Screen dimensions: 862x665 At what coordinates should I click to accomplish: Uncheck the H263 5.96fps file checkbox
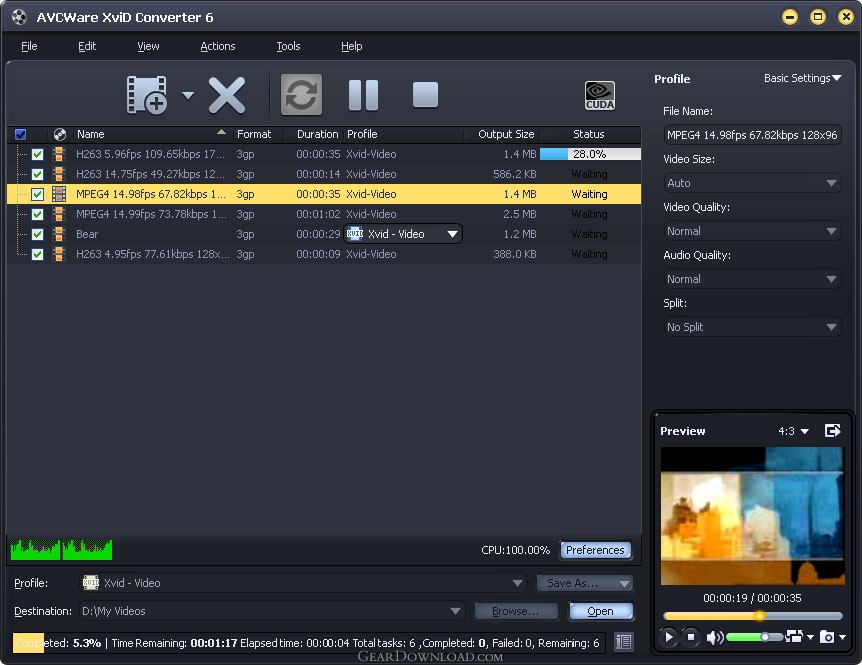37,154
